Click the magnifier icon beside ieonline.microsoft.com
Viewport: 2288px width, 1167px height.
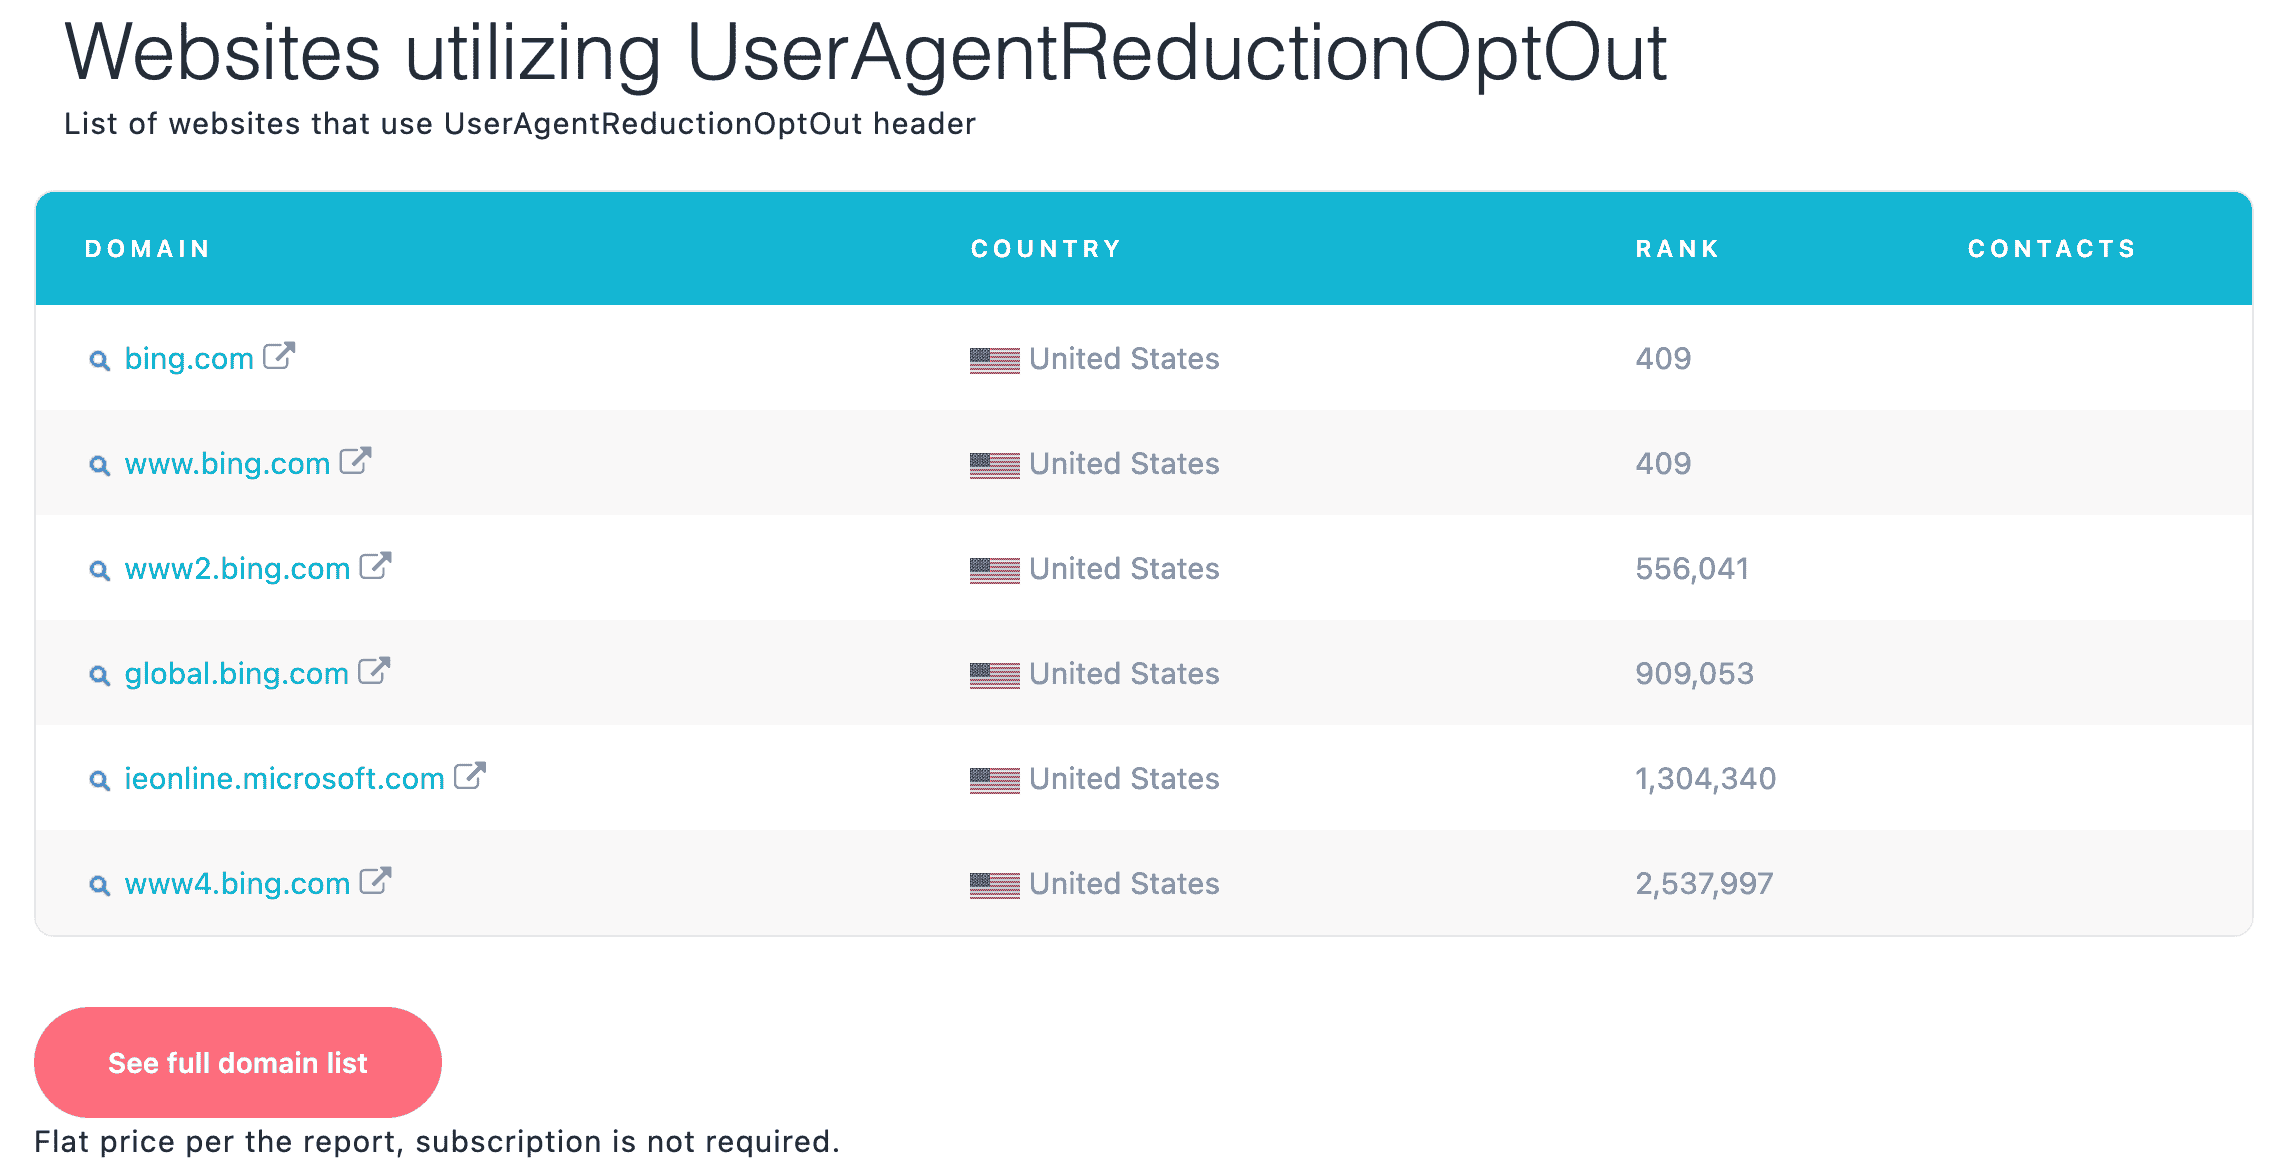[99, 781]
